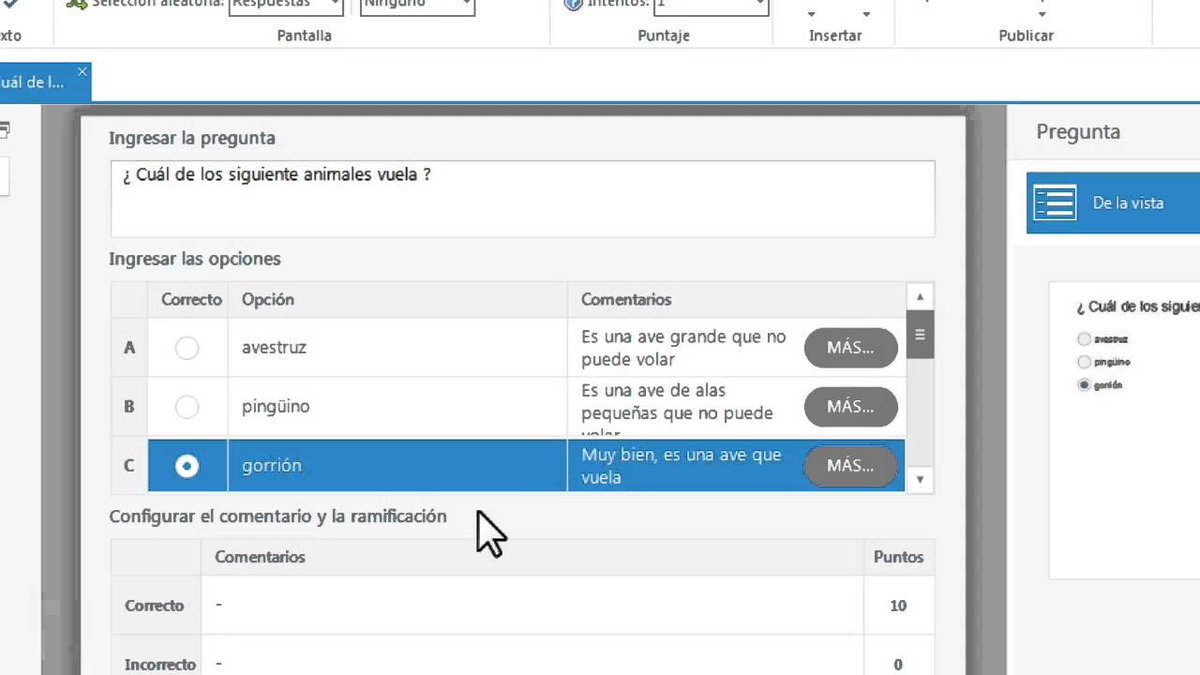
Task: Click the scroll down arrow of options list
Action: [919, 479]
